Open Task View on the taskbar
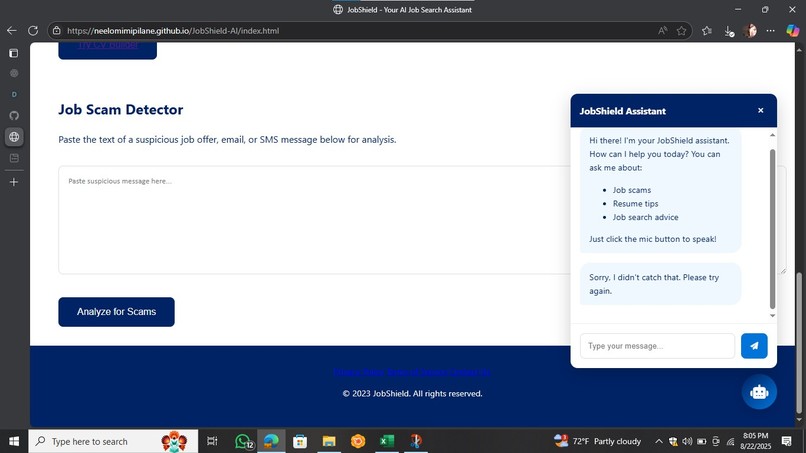 212,441
